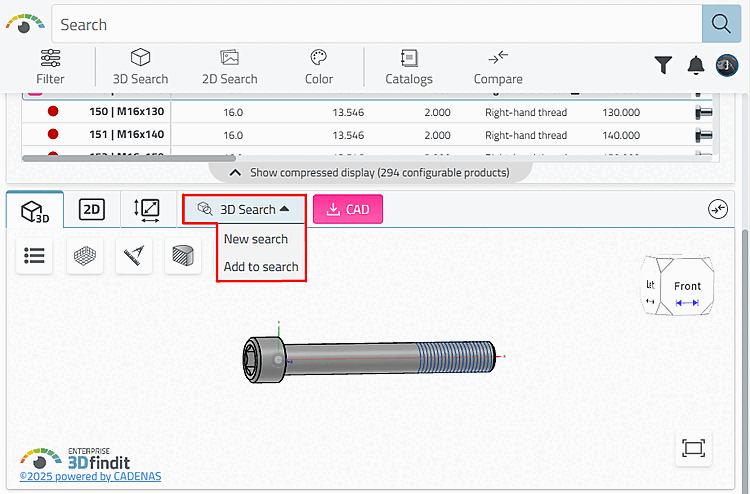Click the left face of view cube
Screen dimensions: 750x494
click(650, 285)
